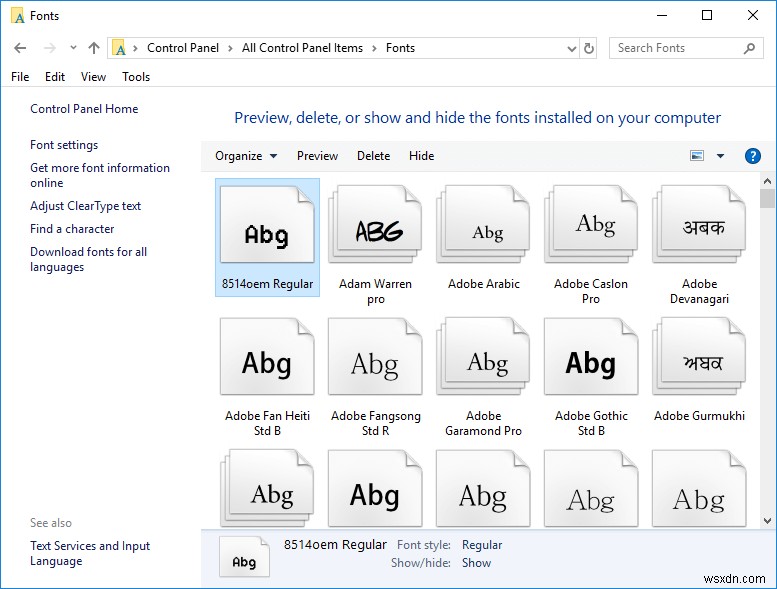Select the Adobe Devanagari font icon
The height and width of the screenshot is (589, 777).
point(699,232)
